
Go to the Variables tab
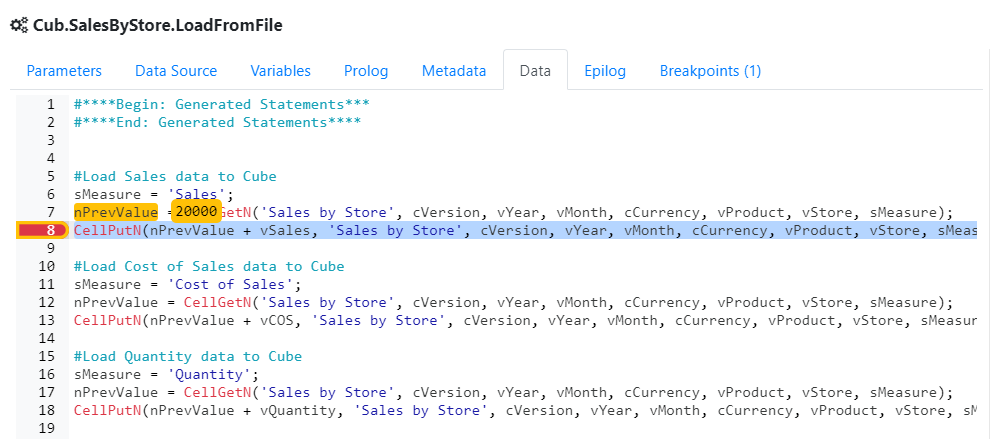[x=280, y=71]
